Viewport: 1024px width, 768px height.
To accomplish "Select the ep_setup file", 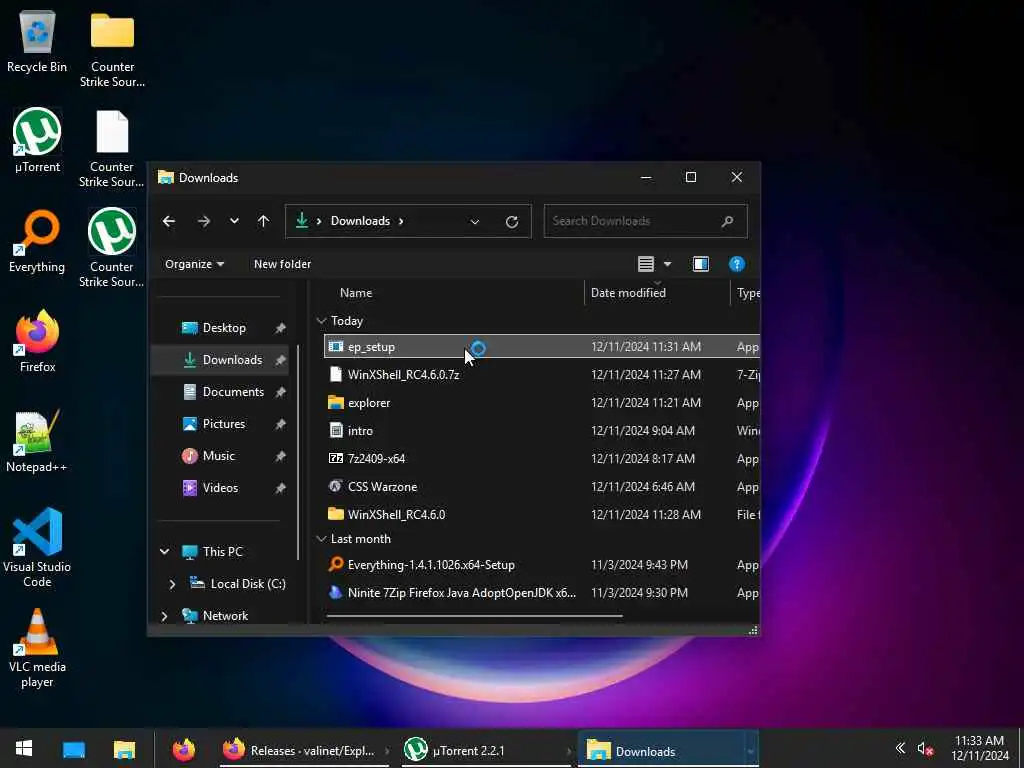I will [541, 347].
